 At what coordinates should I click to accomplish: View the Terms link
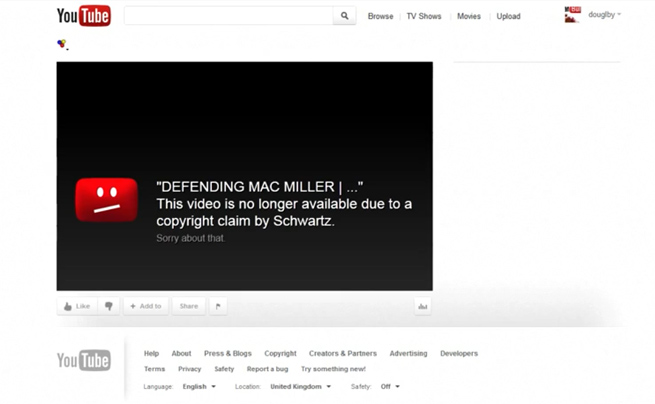155,369
